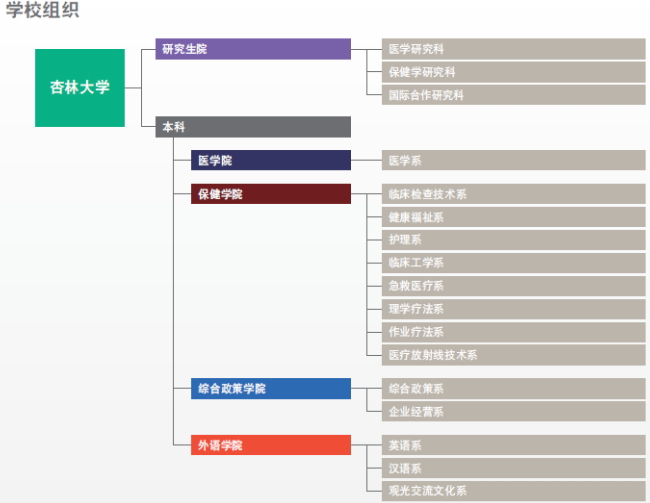Open the 保健学院 dark red box
Screen dimensions: 650x503
coord(271,194)
